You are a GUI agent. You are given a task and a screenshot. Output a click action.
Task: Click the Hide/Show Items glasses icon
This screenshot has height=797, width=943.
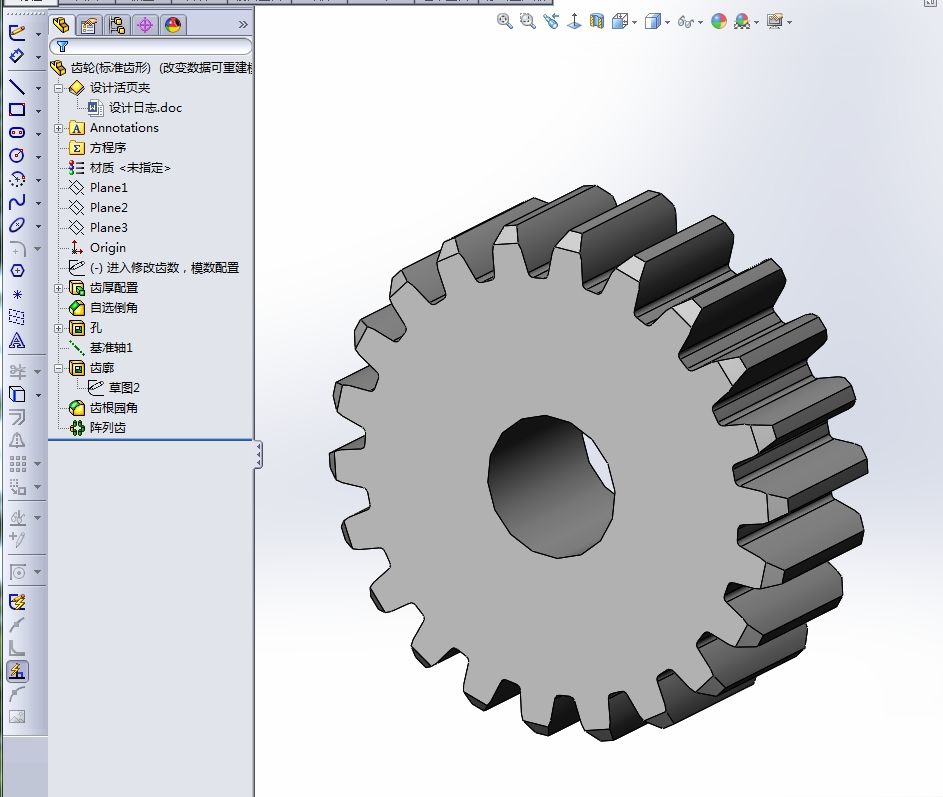686,22
